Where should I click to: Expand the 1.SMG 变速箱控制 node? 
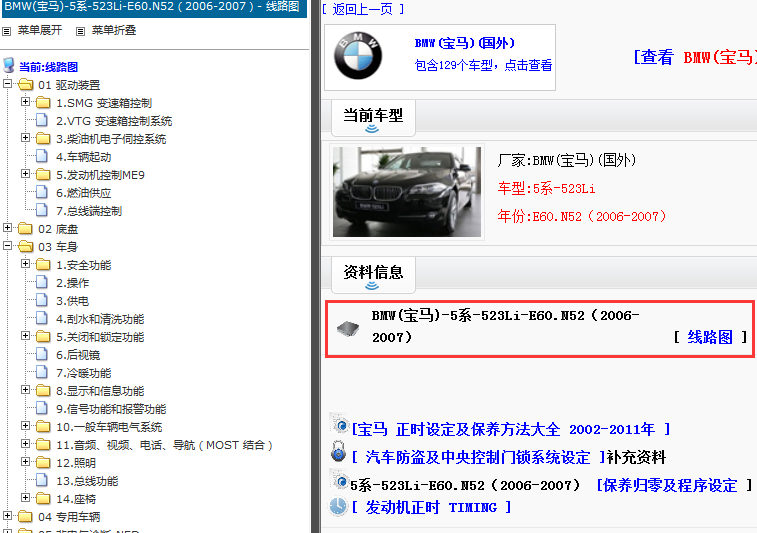(25, 101)
